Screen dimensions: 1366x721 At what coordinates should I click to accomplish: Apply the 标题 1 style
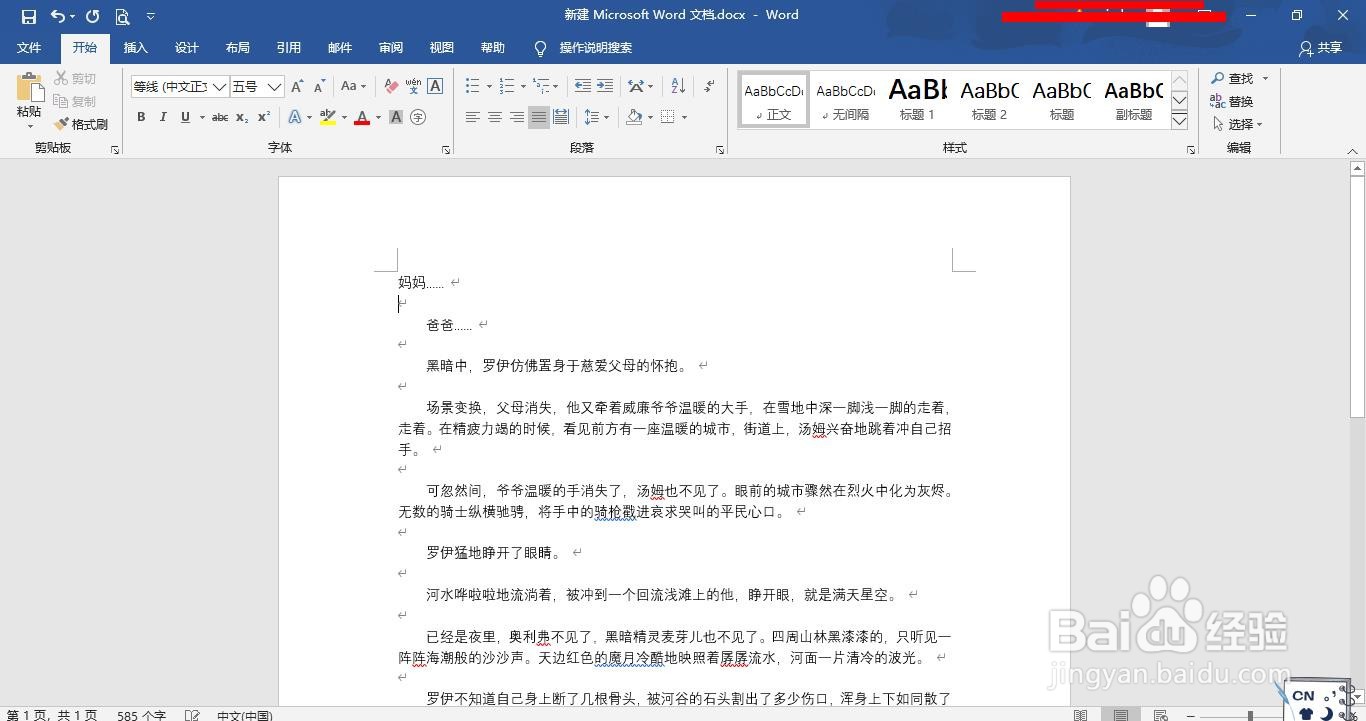[x=917, y=97]
